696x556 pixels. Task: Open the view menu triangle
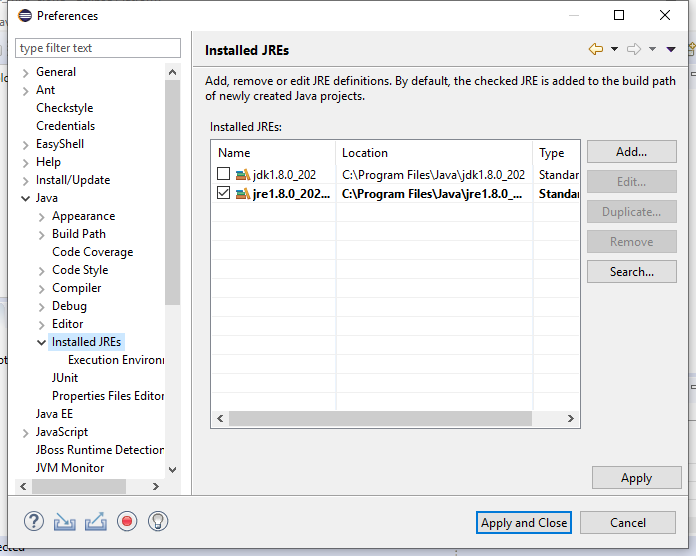point(671,49)
